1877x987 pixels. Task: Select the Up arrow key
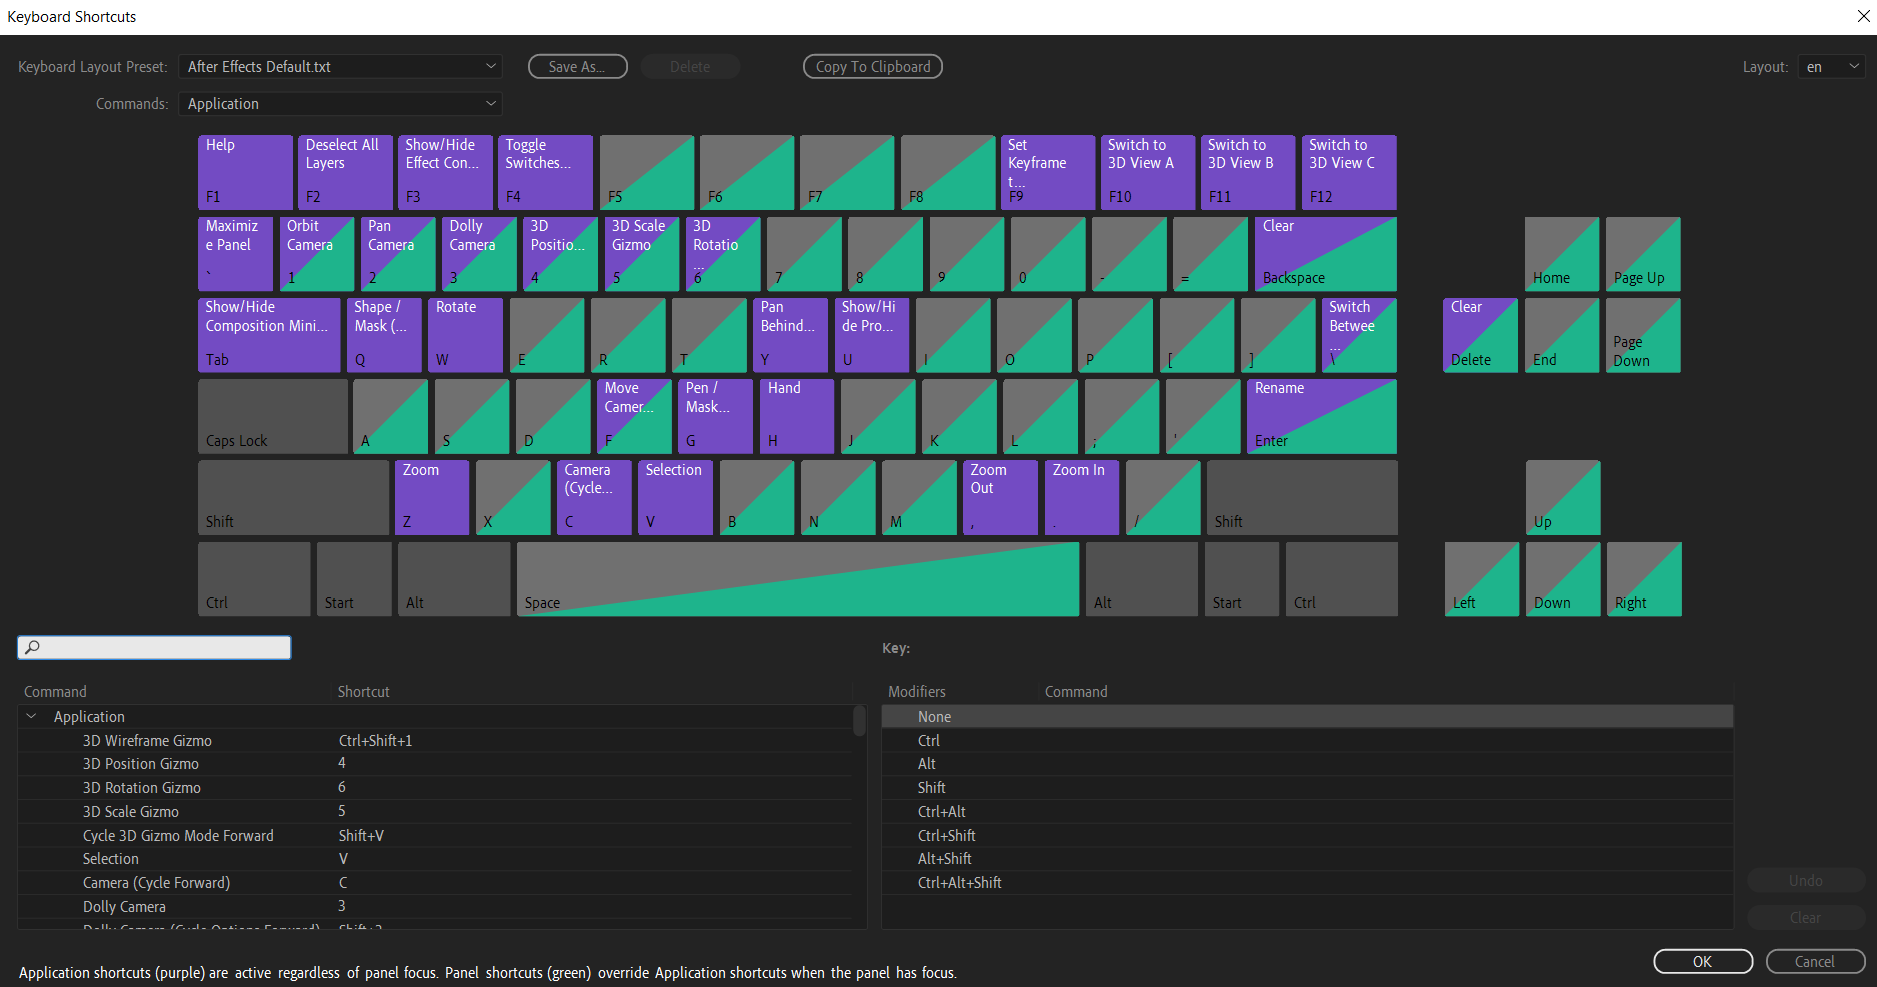(x=1563, y=497)
